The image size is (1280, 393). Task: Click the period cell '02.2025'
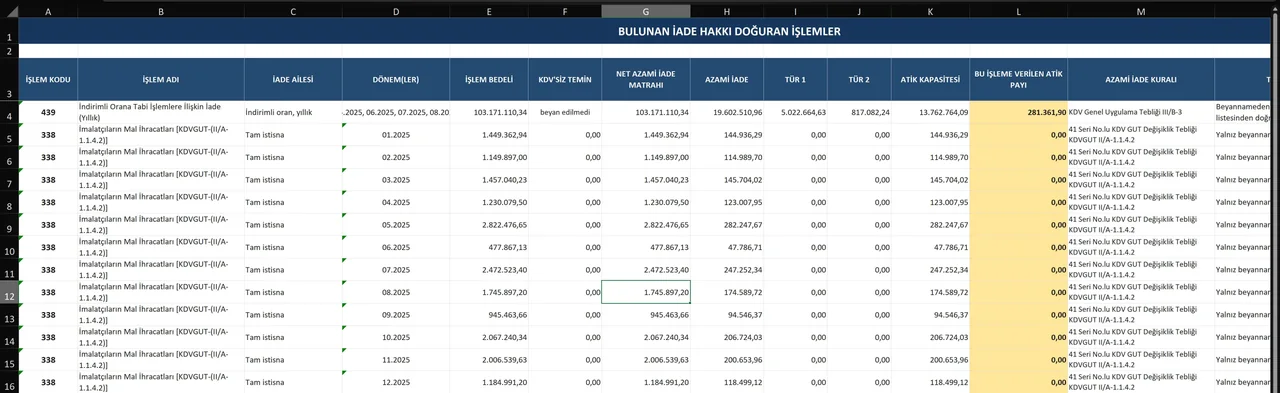pos(396,157)
